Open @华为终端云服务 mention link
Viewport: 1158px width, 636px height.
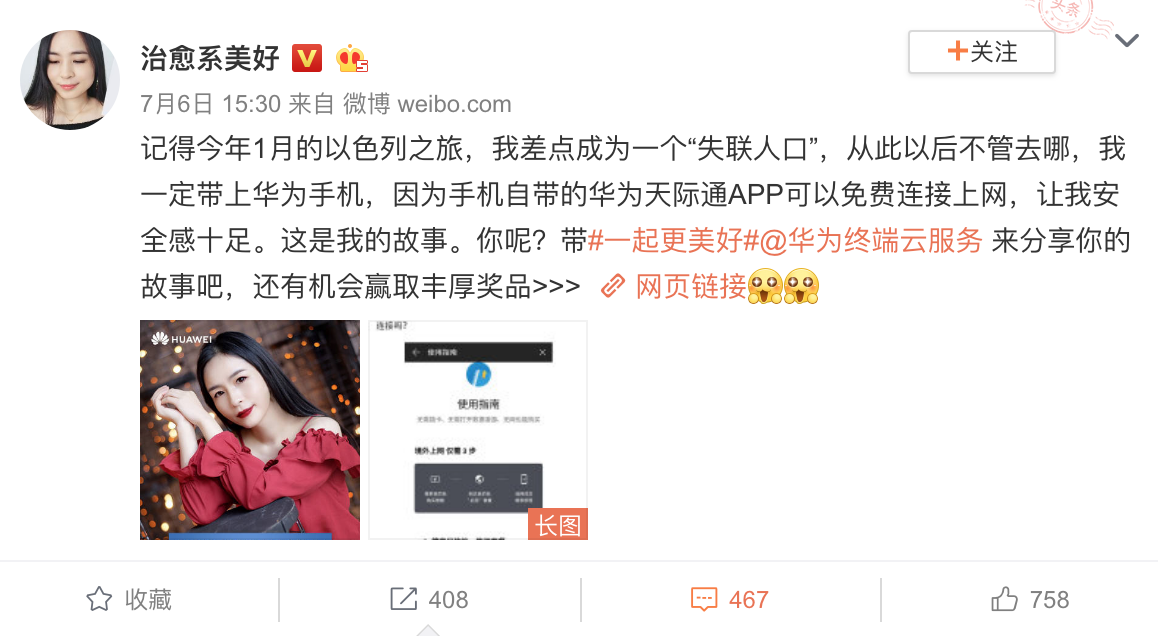871,241
